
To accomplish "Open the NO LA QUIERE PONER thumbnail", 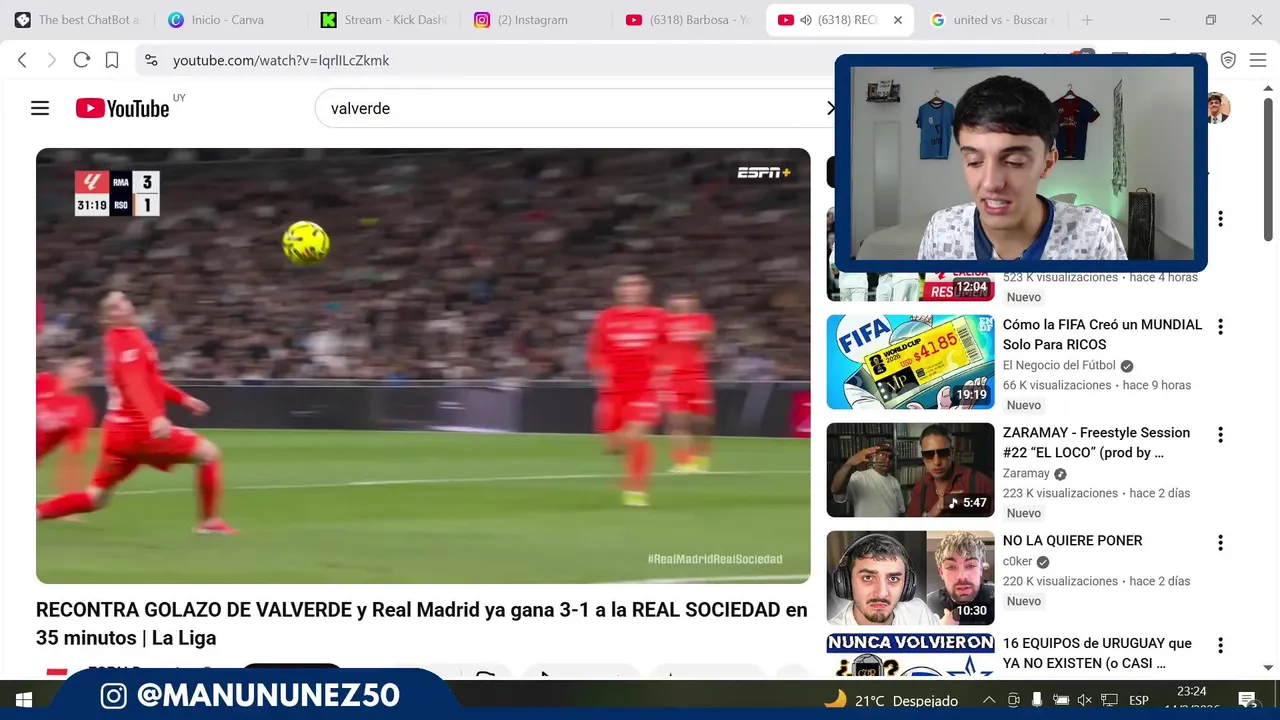I will [x=910, y=578].
